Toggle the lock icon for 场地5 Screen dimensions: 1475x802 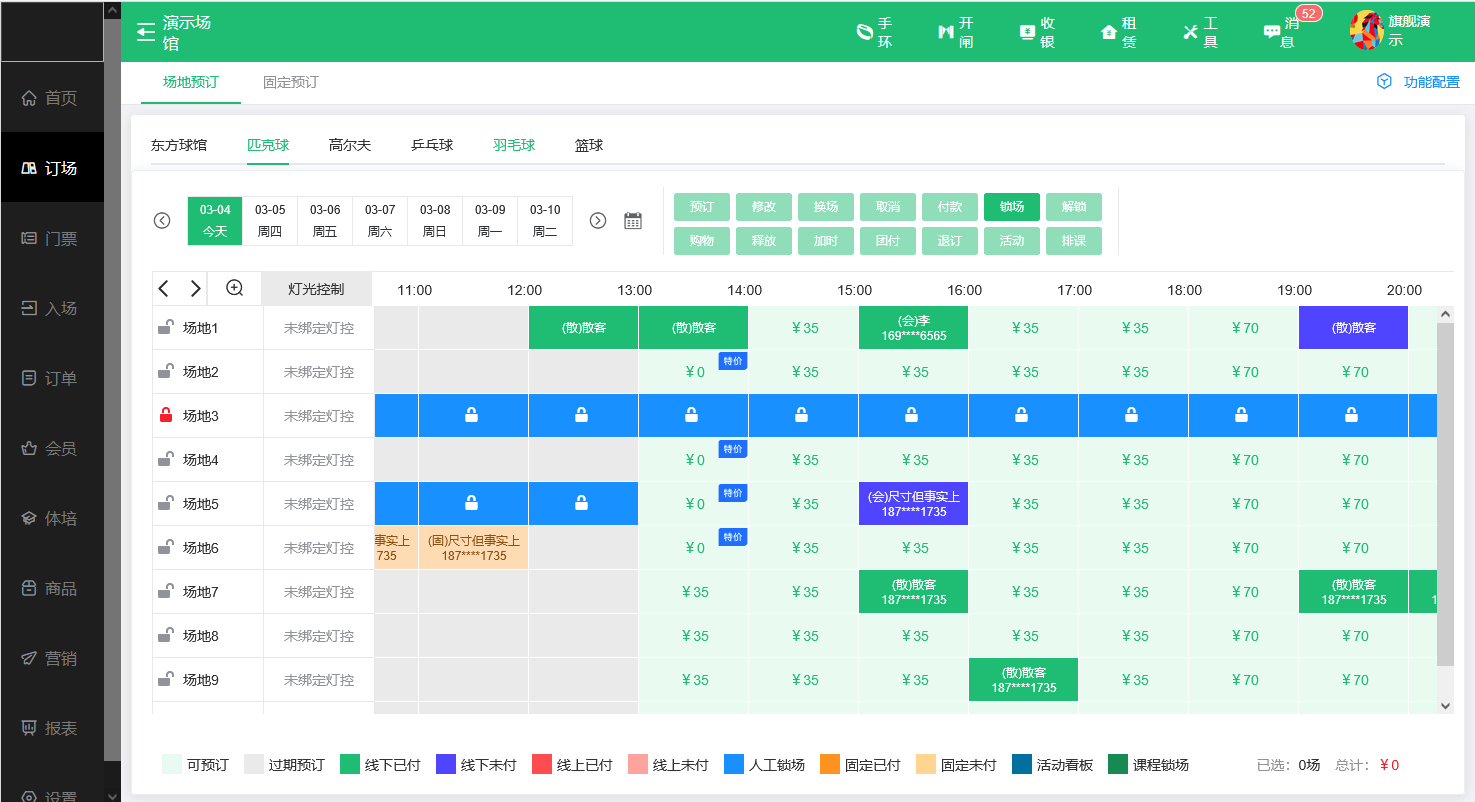166,503
